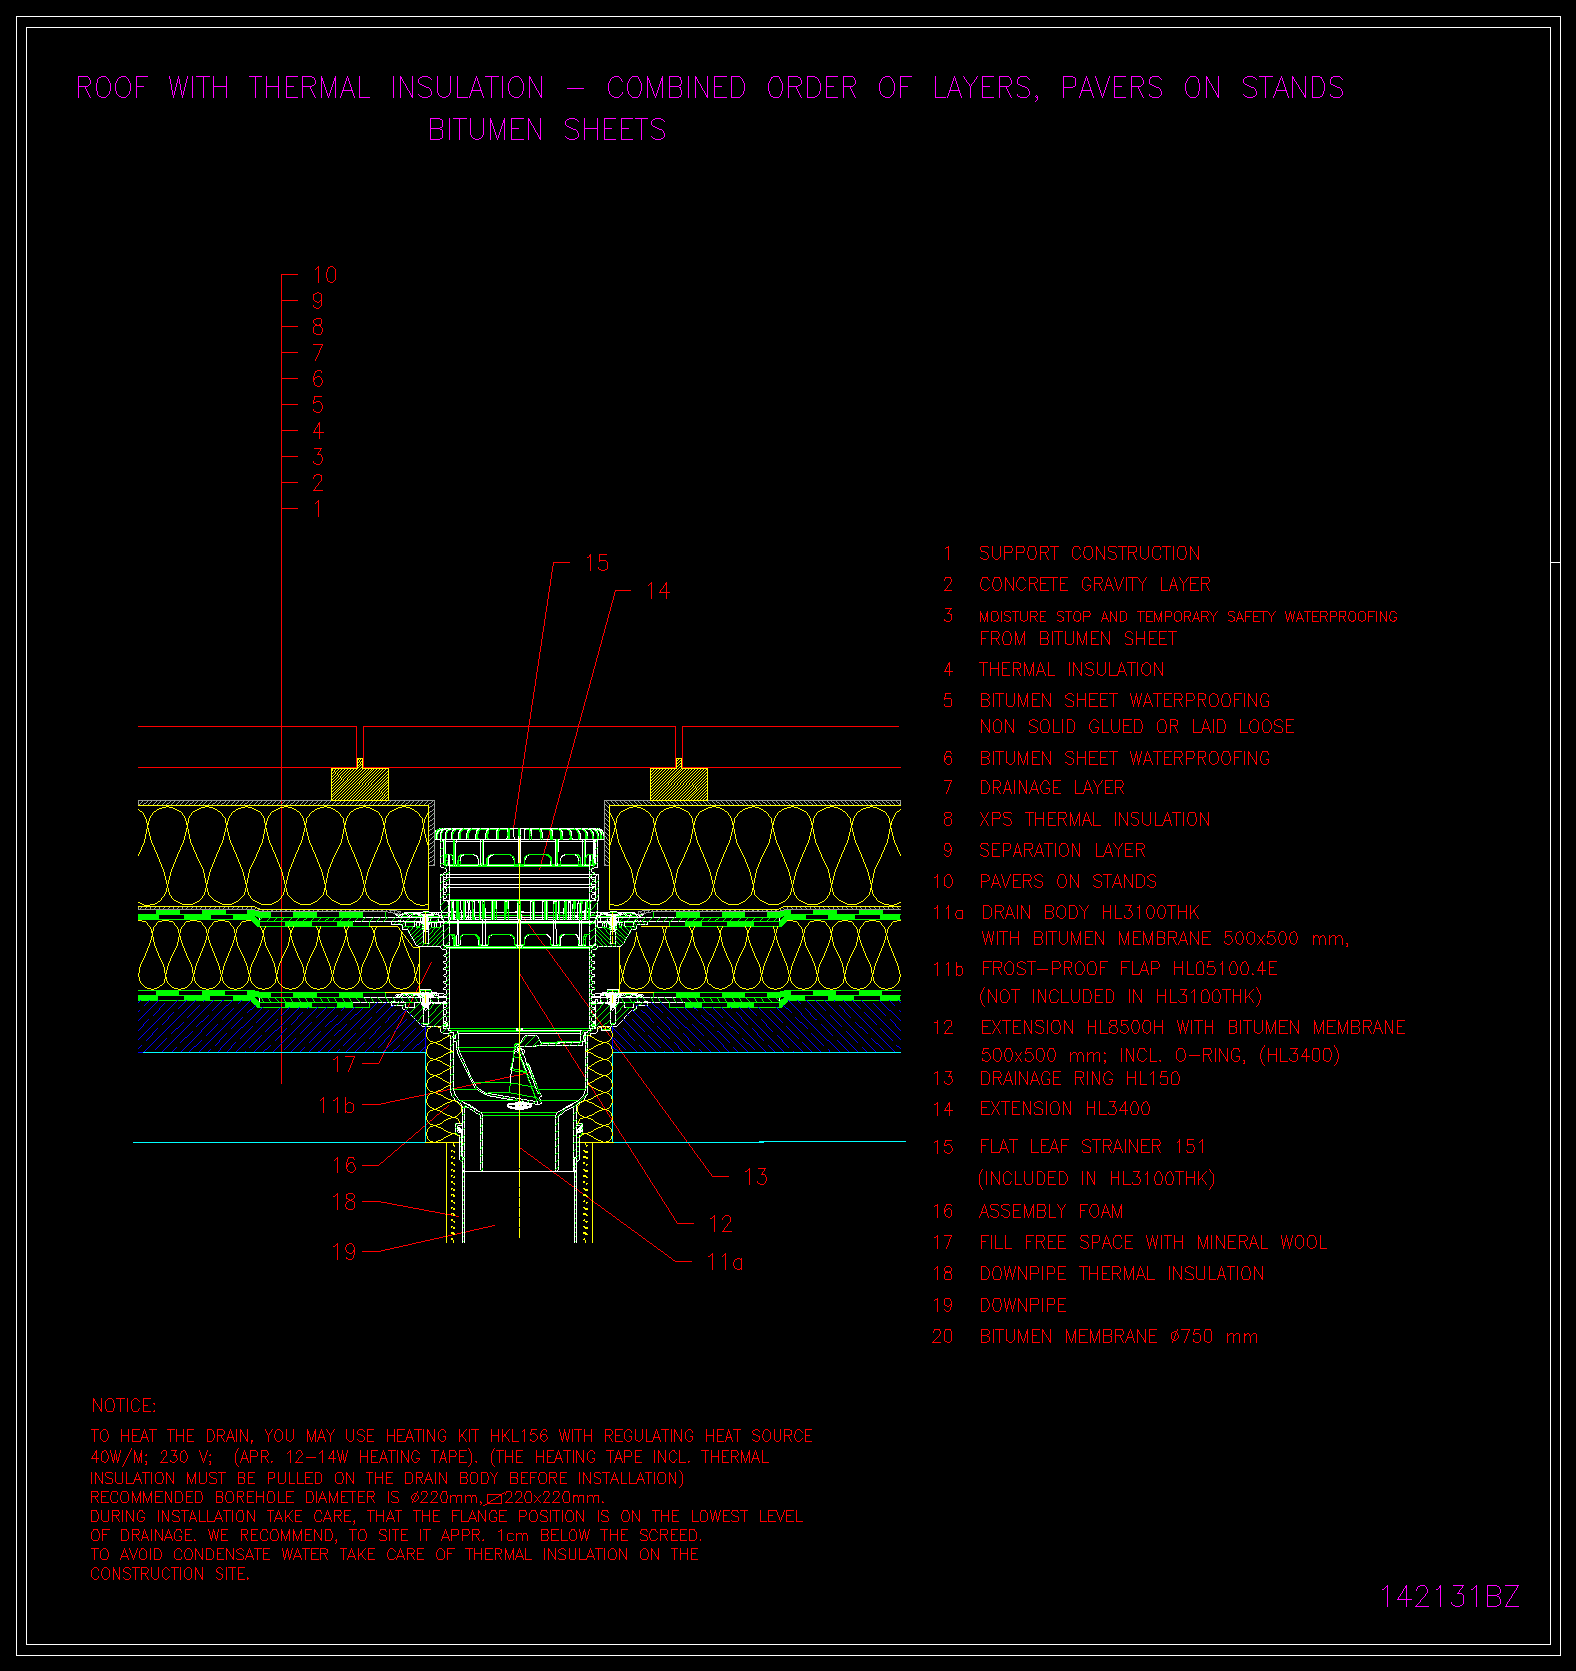Select text '(NOT INCLUDED IN HL3100THK)'

point(1121,996)
